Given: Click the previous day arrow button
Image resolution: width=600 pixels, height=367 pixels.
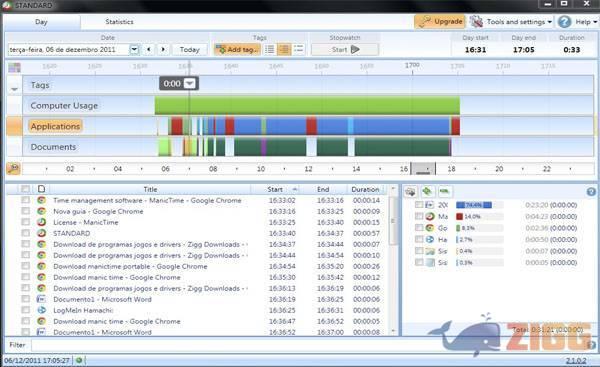Looking at the screenshot, I should pos(148,49).
